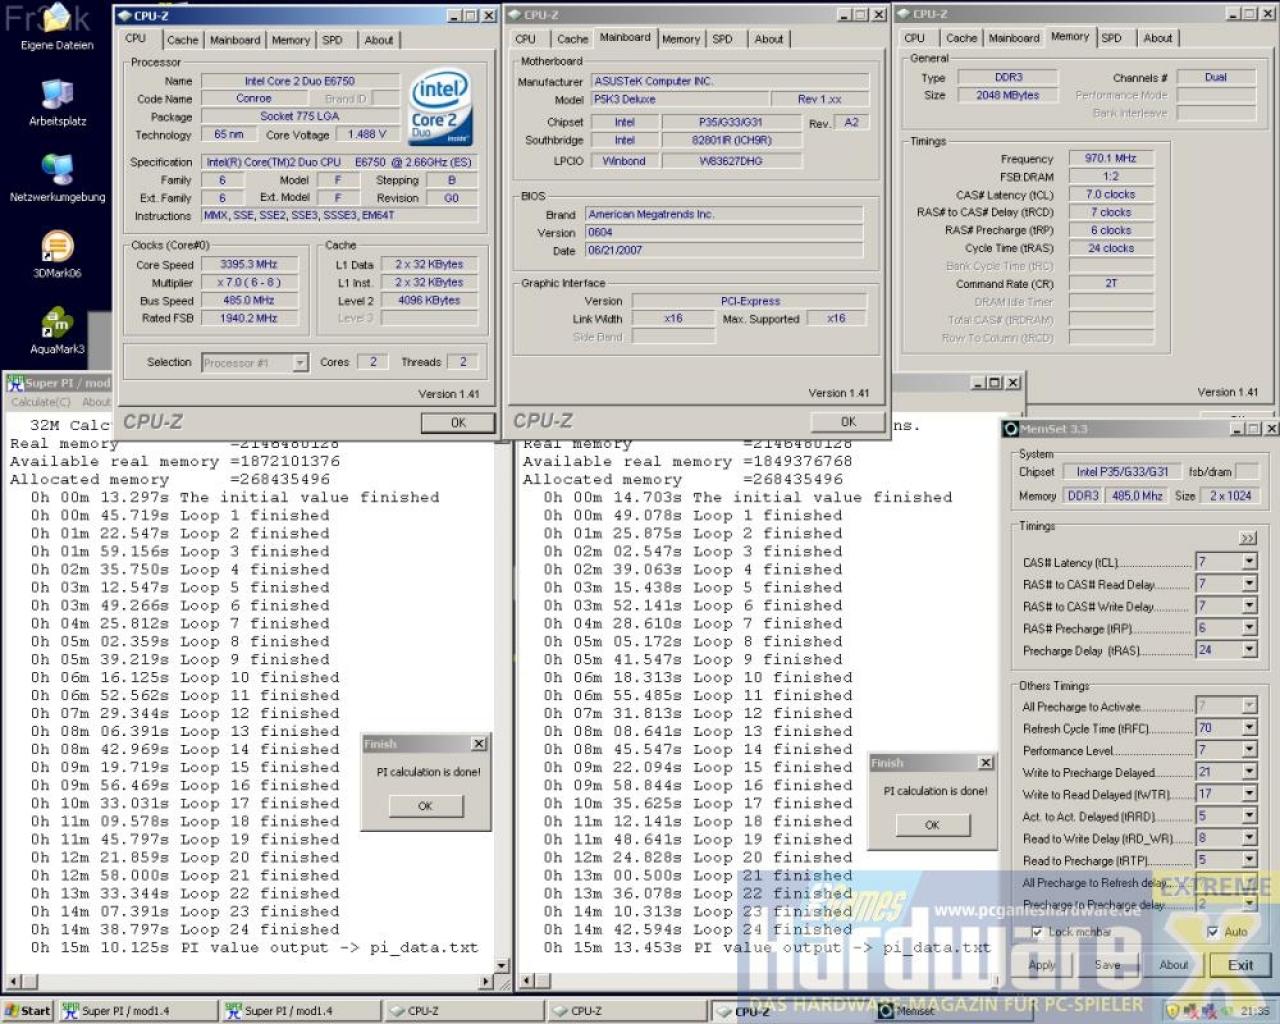Viewport: 1280px width, 1024px height.
Task: Click the MemSet 3.3 title bar icon
Action: [1011, 429]
